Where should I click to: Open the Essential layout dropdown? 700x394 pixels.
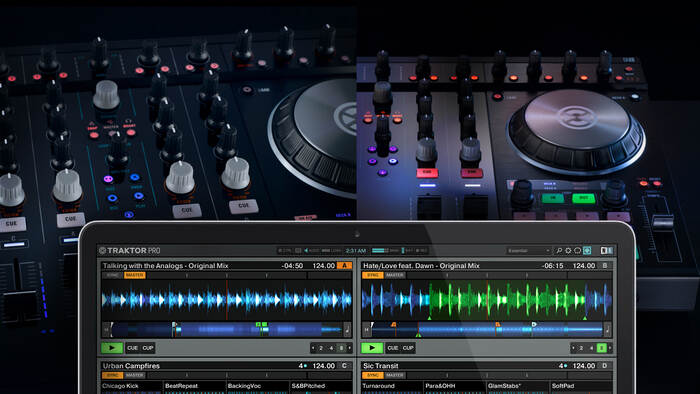pyautogui.click(x=529, y=251)
